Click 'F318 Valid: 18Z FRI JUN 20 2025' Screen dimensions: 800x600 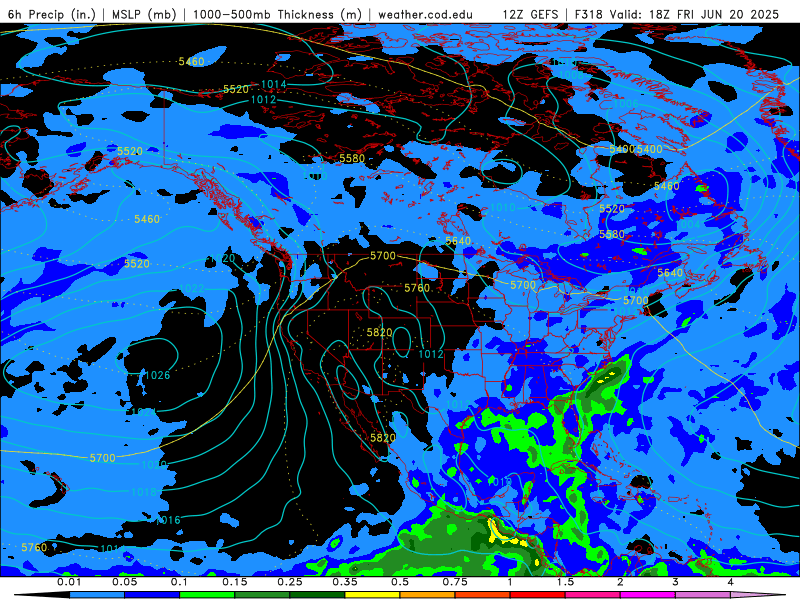[x=677, y=14]
